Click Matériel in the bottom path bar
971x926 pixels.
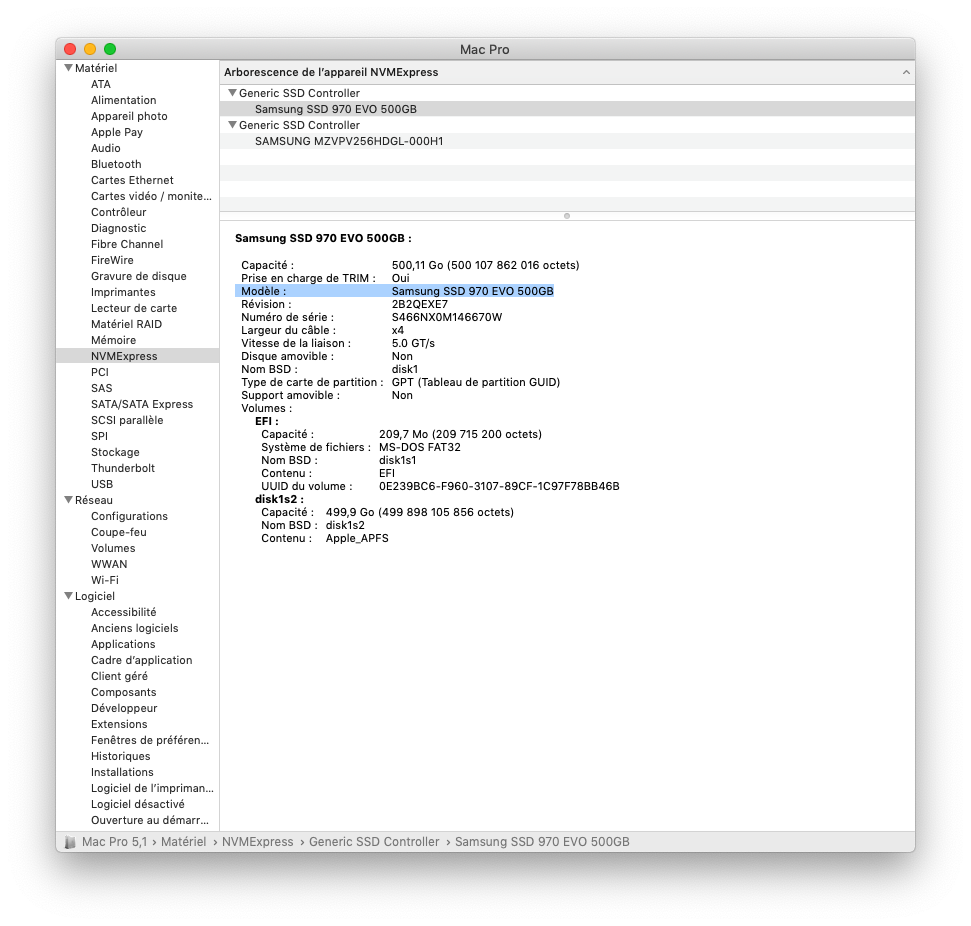point(183,842)
